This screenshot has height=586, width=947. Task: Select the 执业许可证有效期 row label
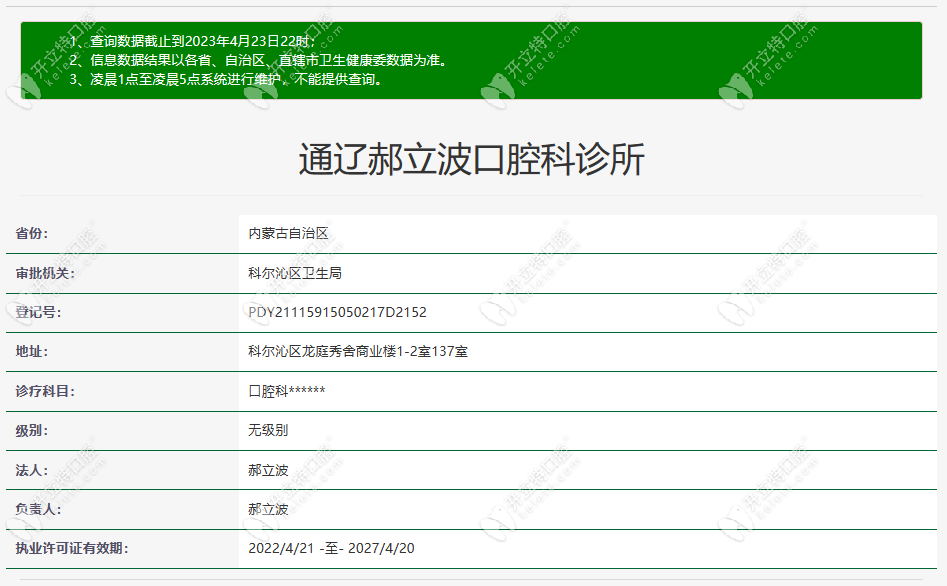pyautogui.click(x=71, y=548)
